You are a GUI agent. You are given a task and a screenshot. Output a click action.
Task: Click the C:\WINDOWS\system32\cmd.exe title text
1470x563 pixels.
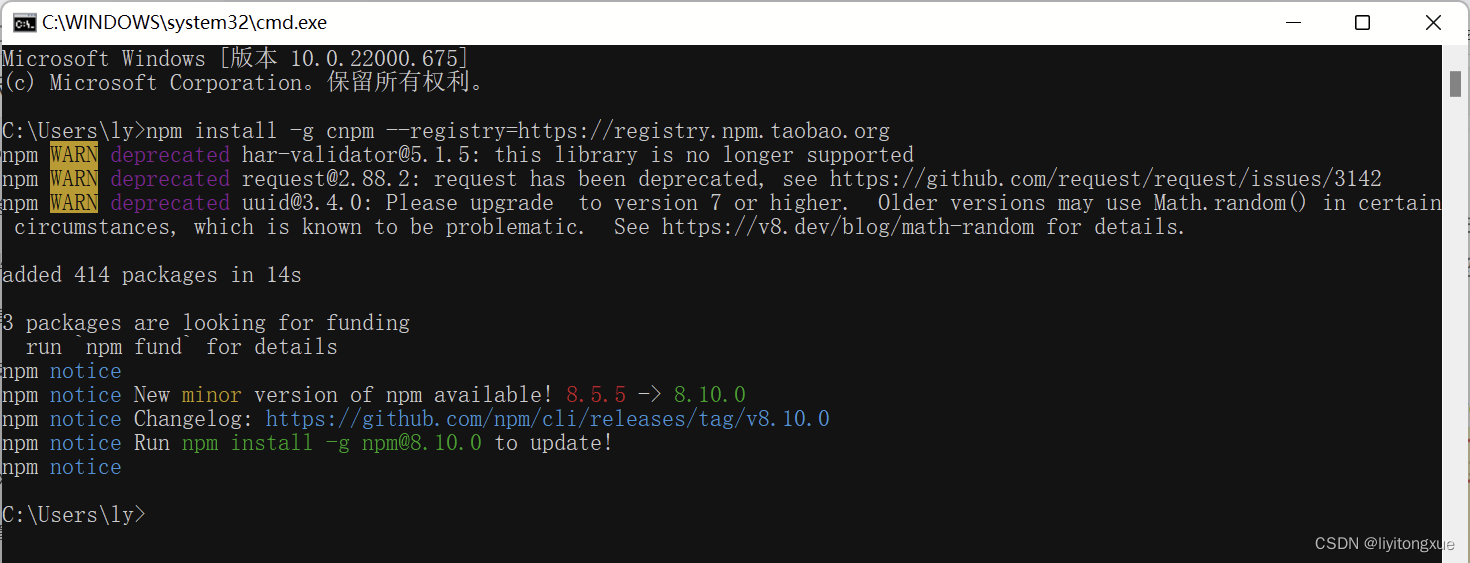(x=184, y=22)
